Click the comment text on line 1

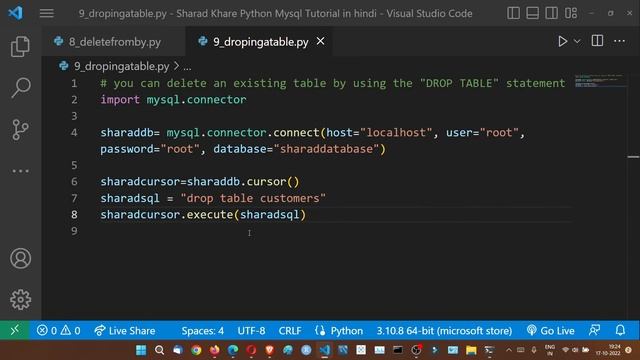coord(333,83)
